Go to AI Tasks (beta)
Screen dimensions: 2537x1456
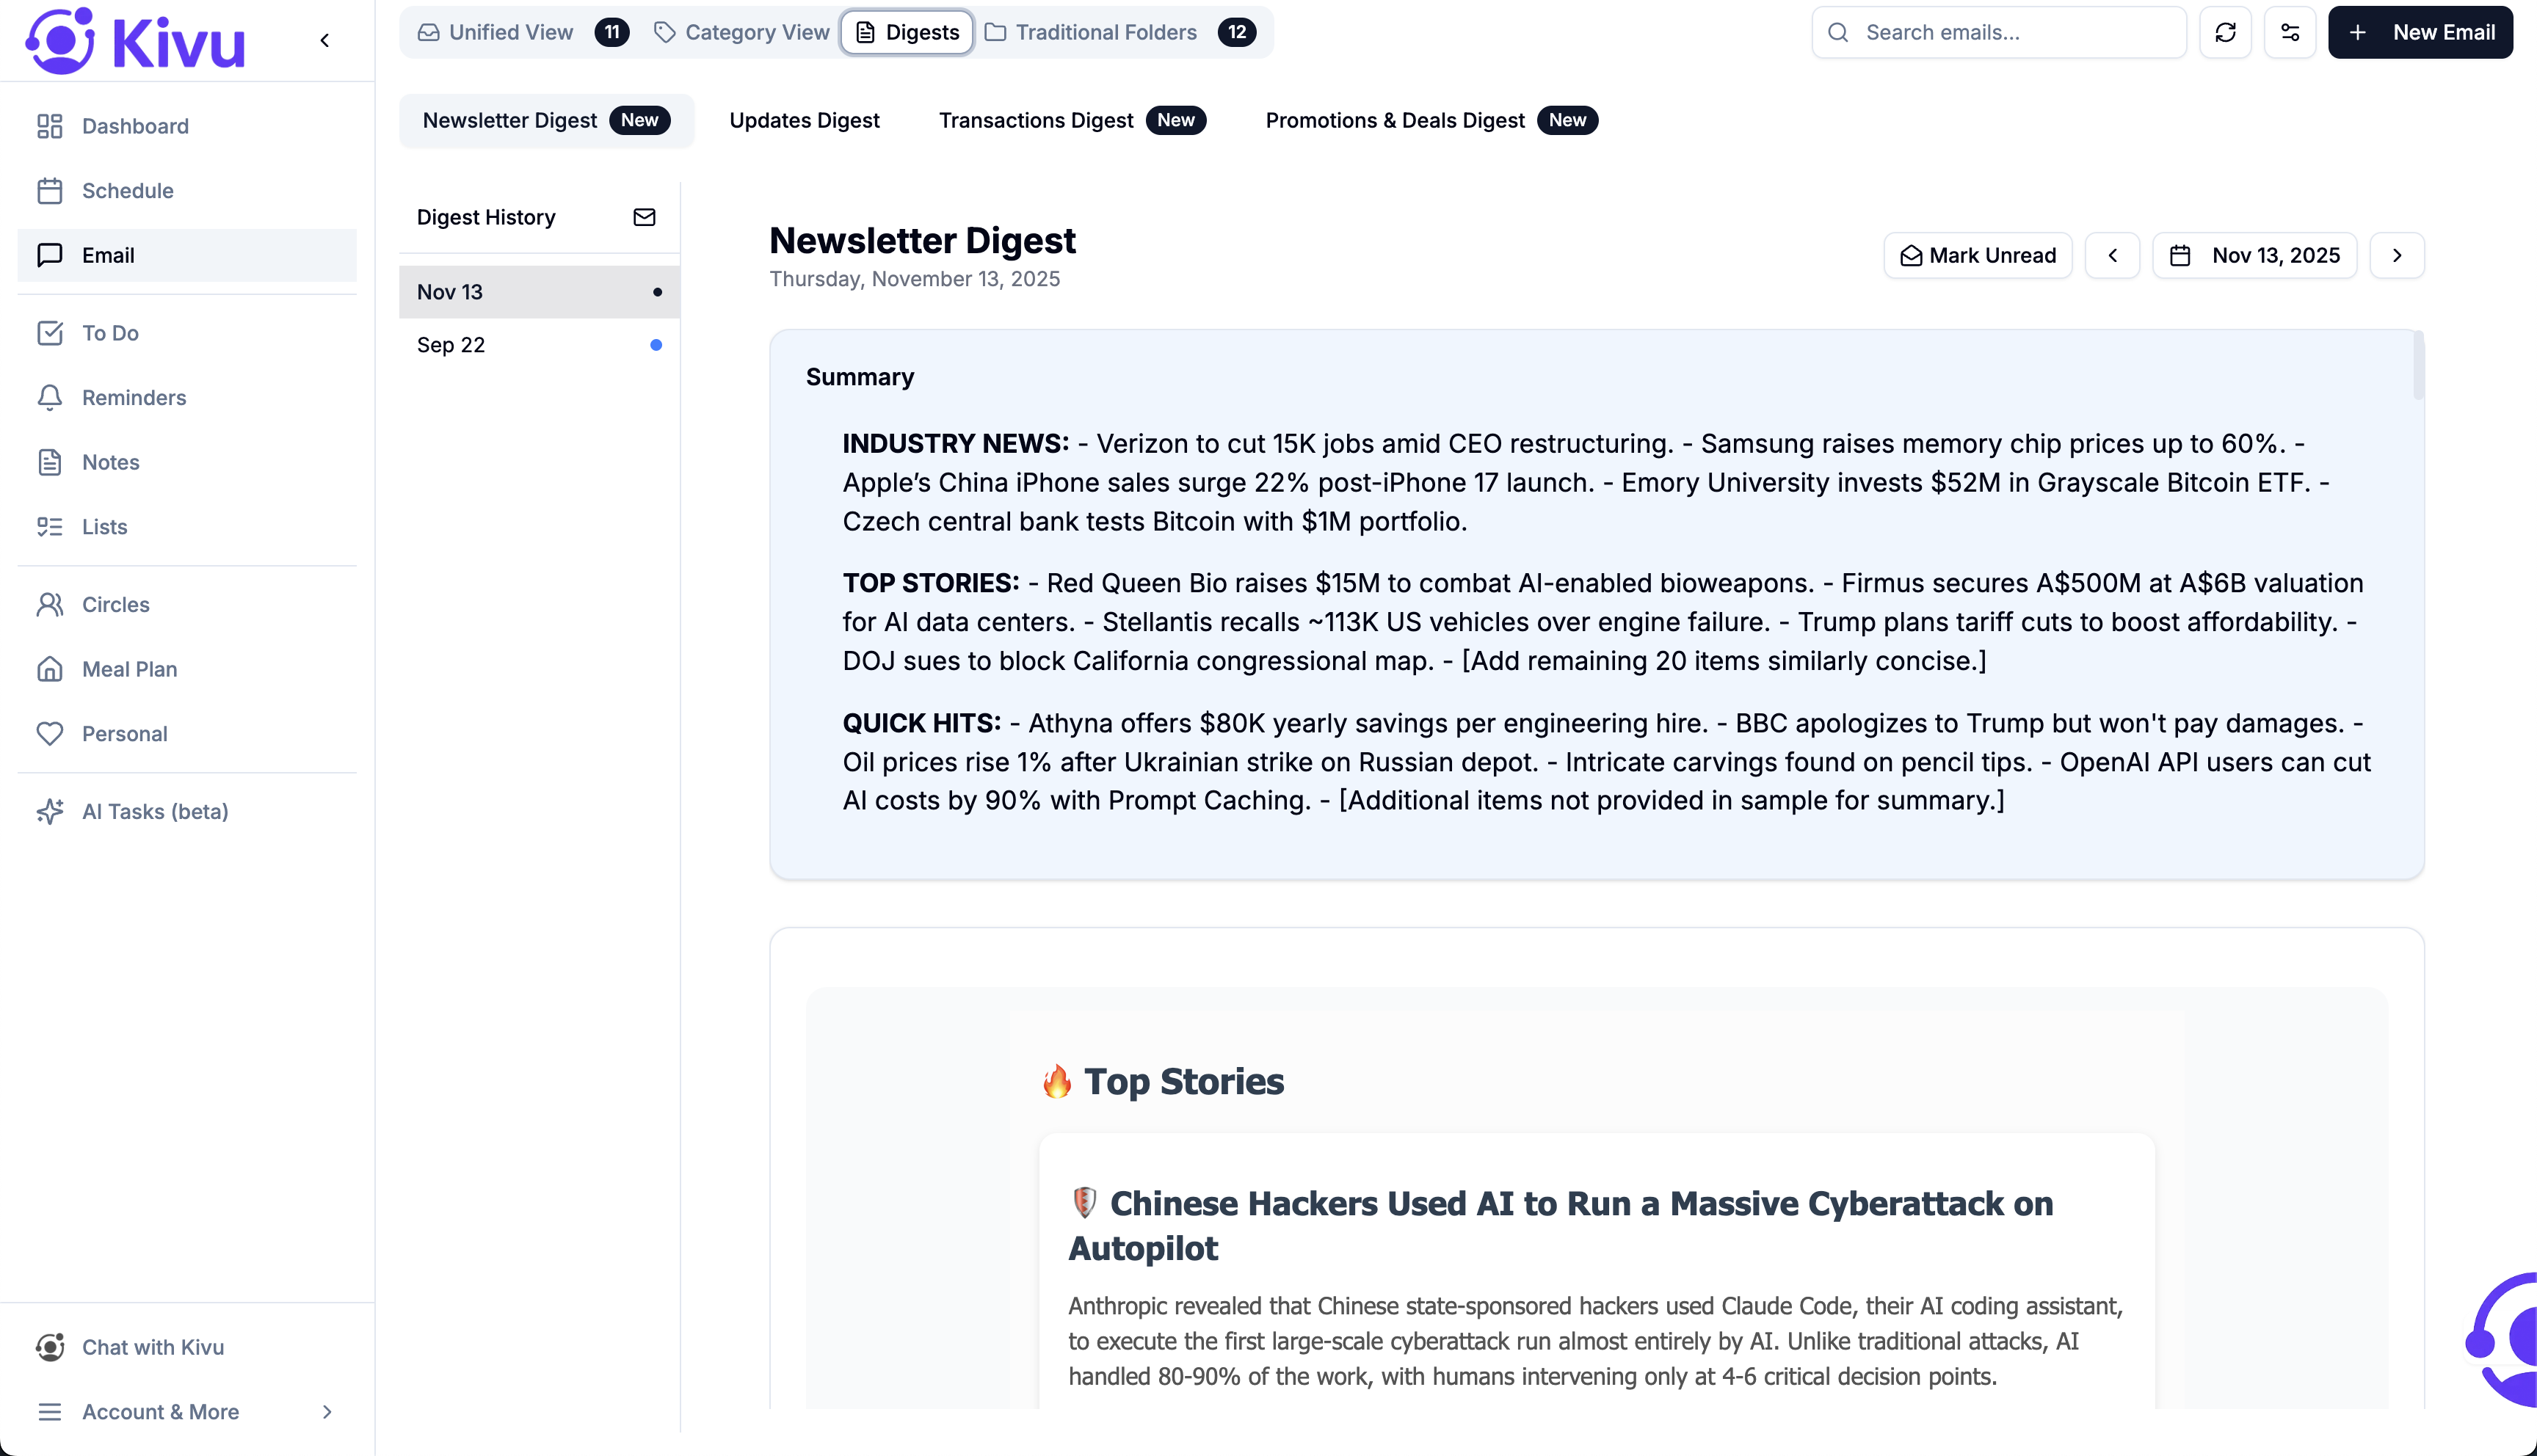[154, 811]
